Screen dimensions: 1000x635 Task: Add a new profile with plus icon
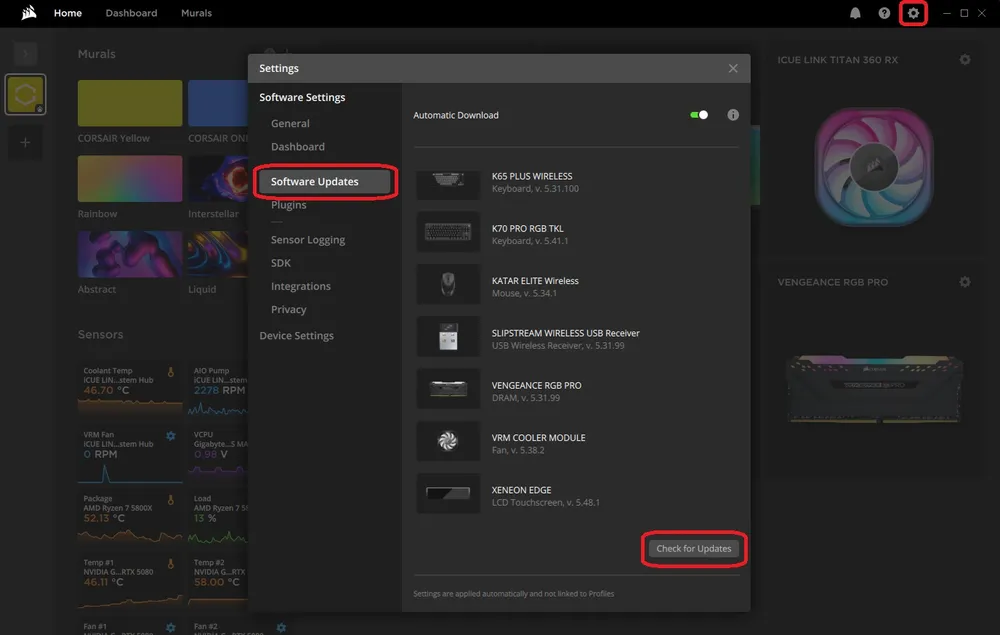[26, 142]
